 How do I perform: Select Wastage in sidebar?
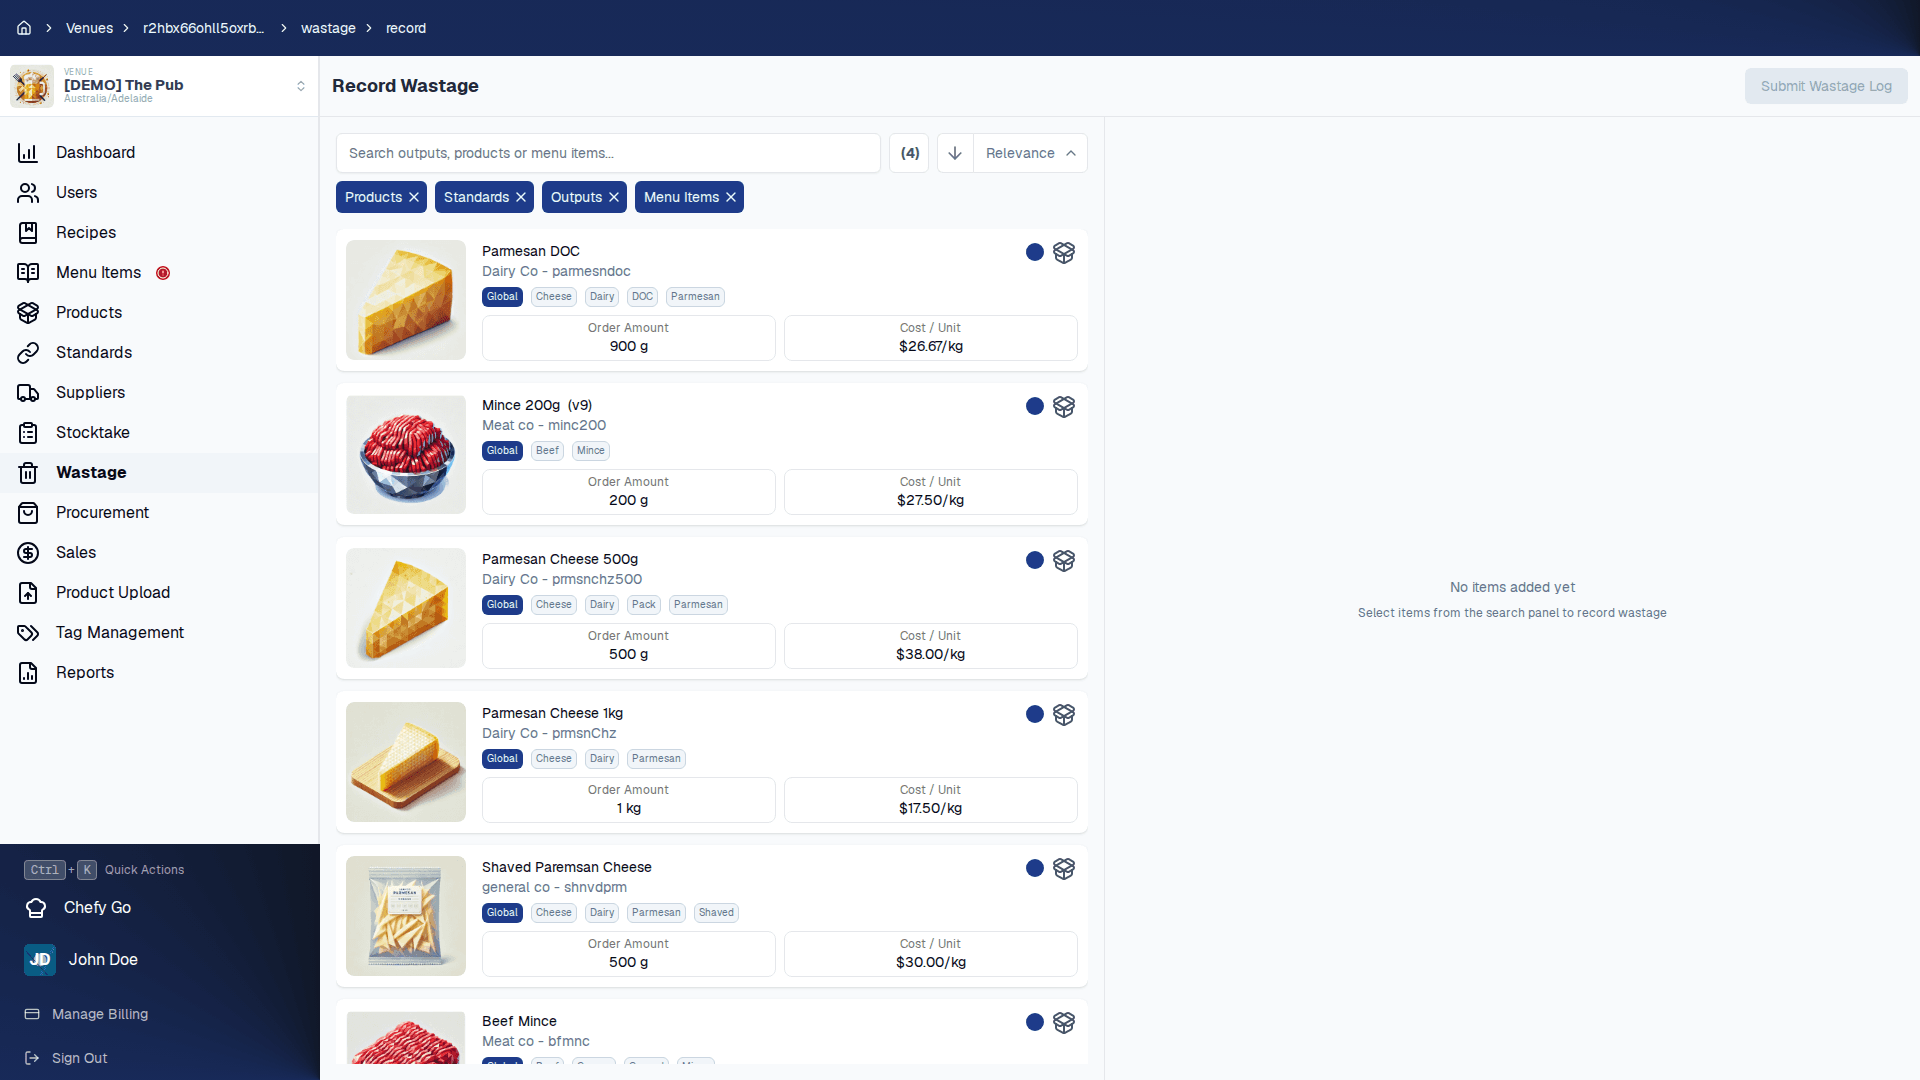pos(160,473)
